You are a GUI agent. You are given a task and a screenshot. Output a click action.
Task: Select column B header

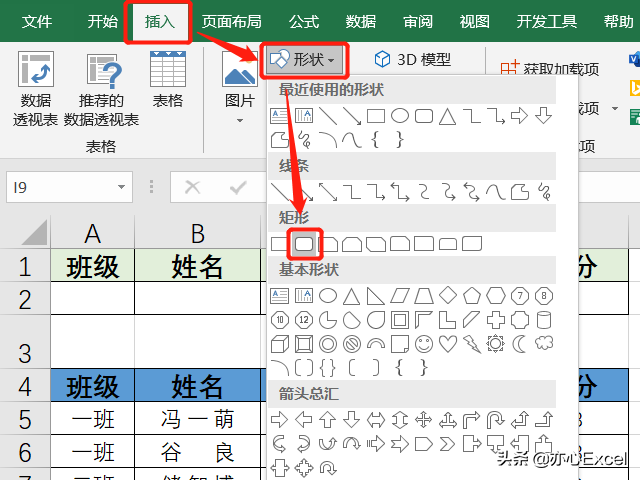point(198,233)
